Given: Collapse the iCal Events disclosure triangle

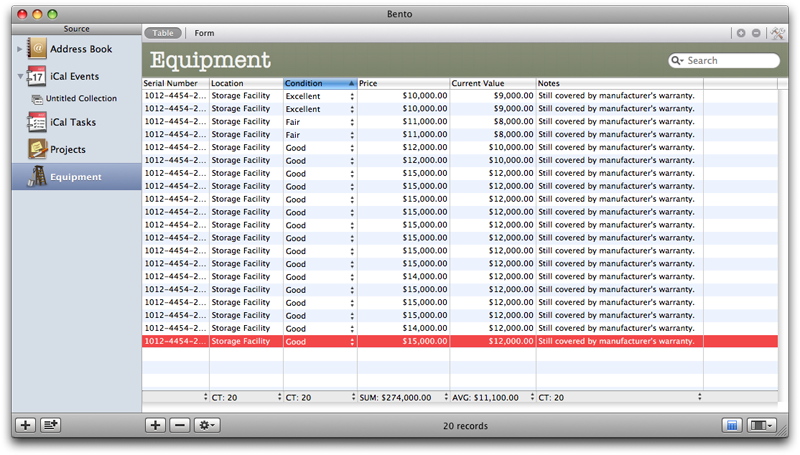Looking at the screenshot, I should 20,77.
